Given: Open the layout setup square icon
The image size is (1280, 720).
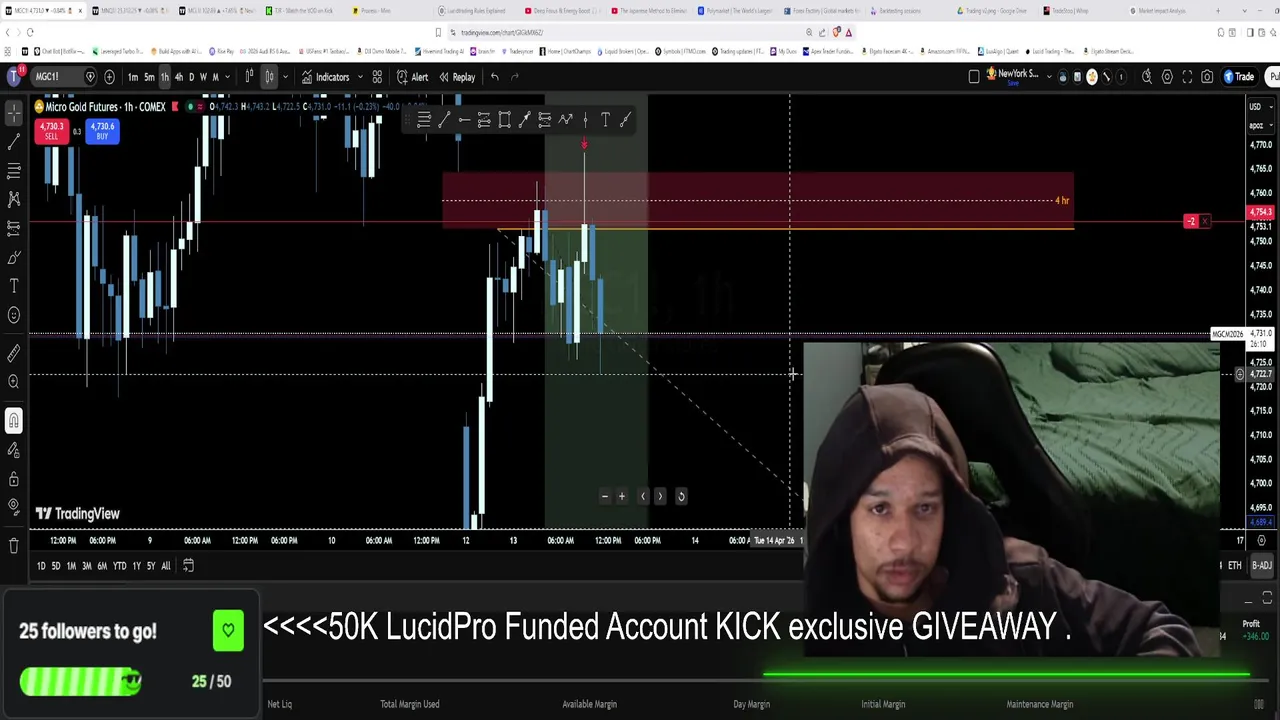Looking at the screenshot, I should 974,77.
